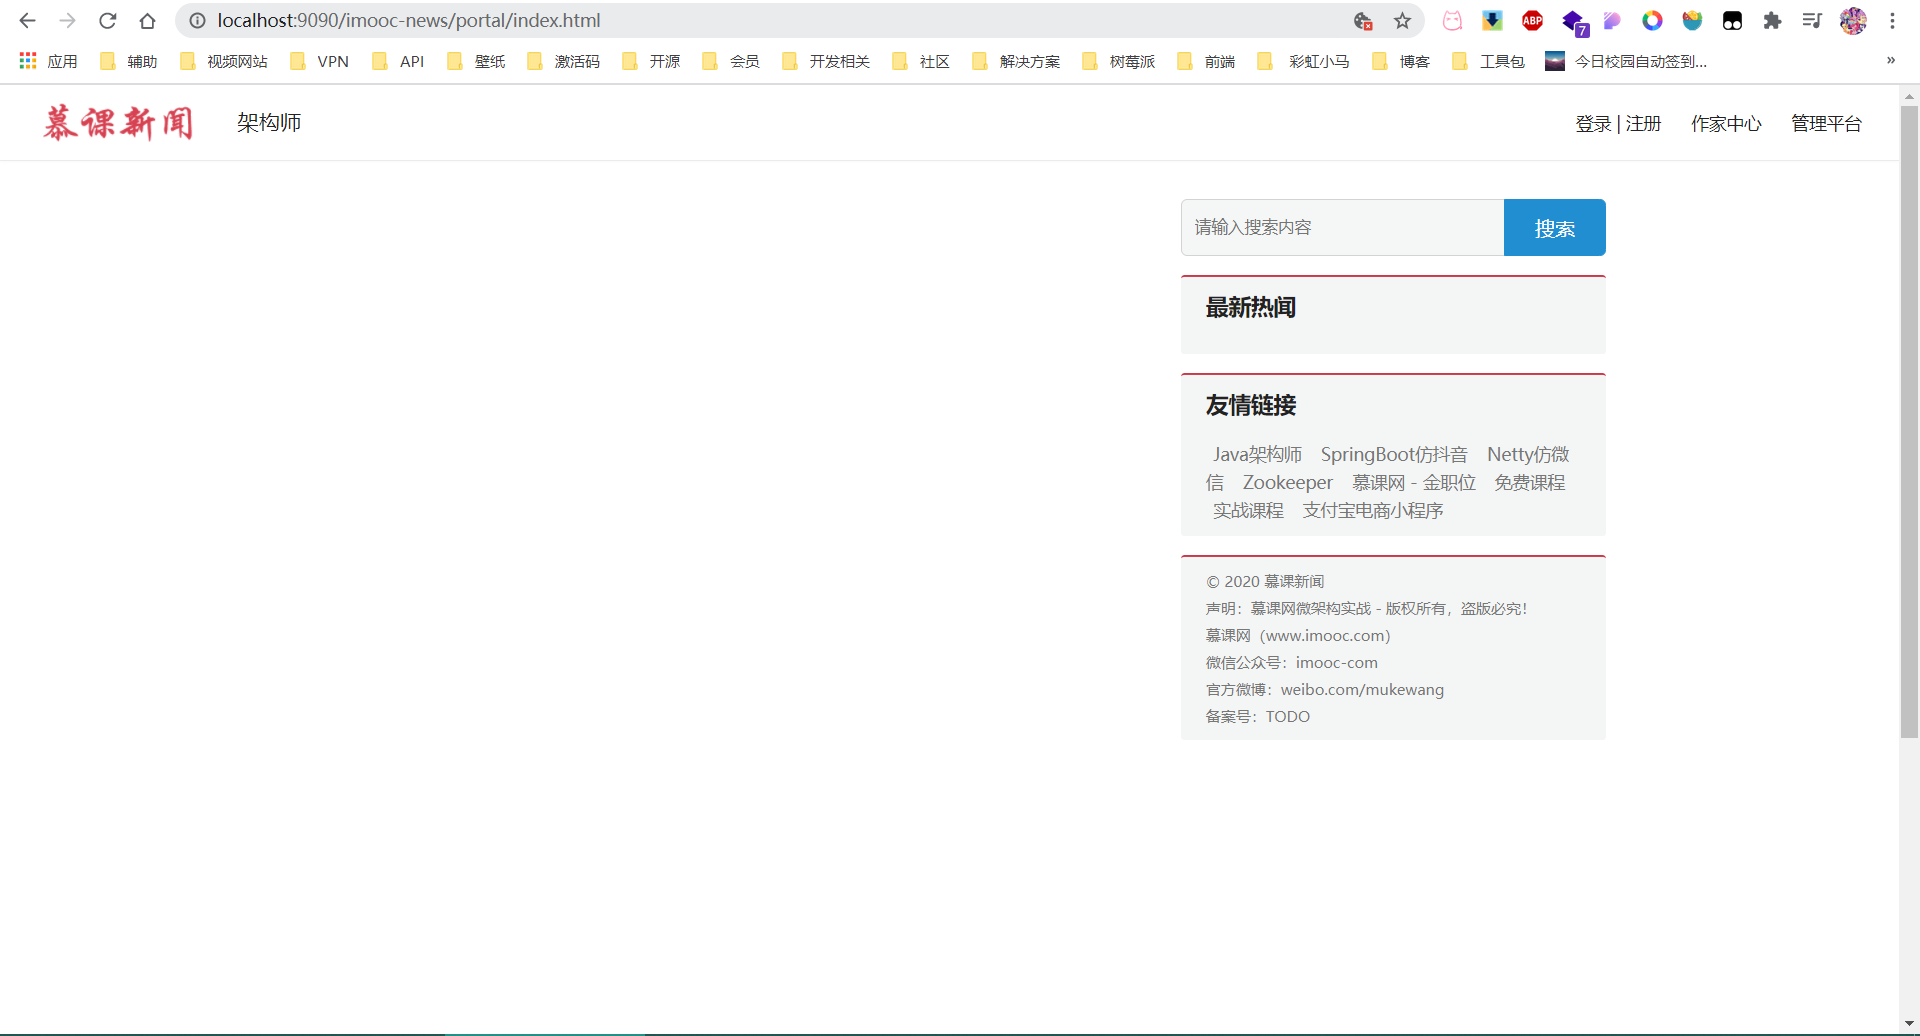Open the 社区 bookmark folder

pos(921,61)
